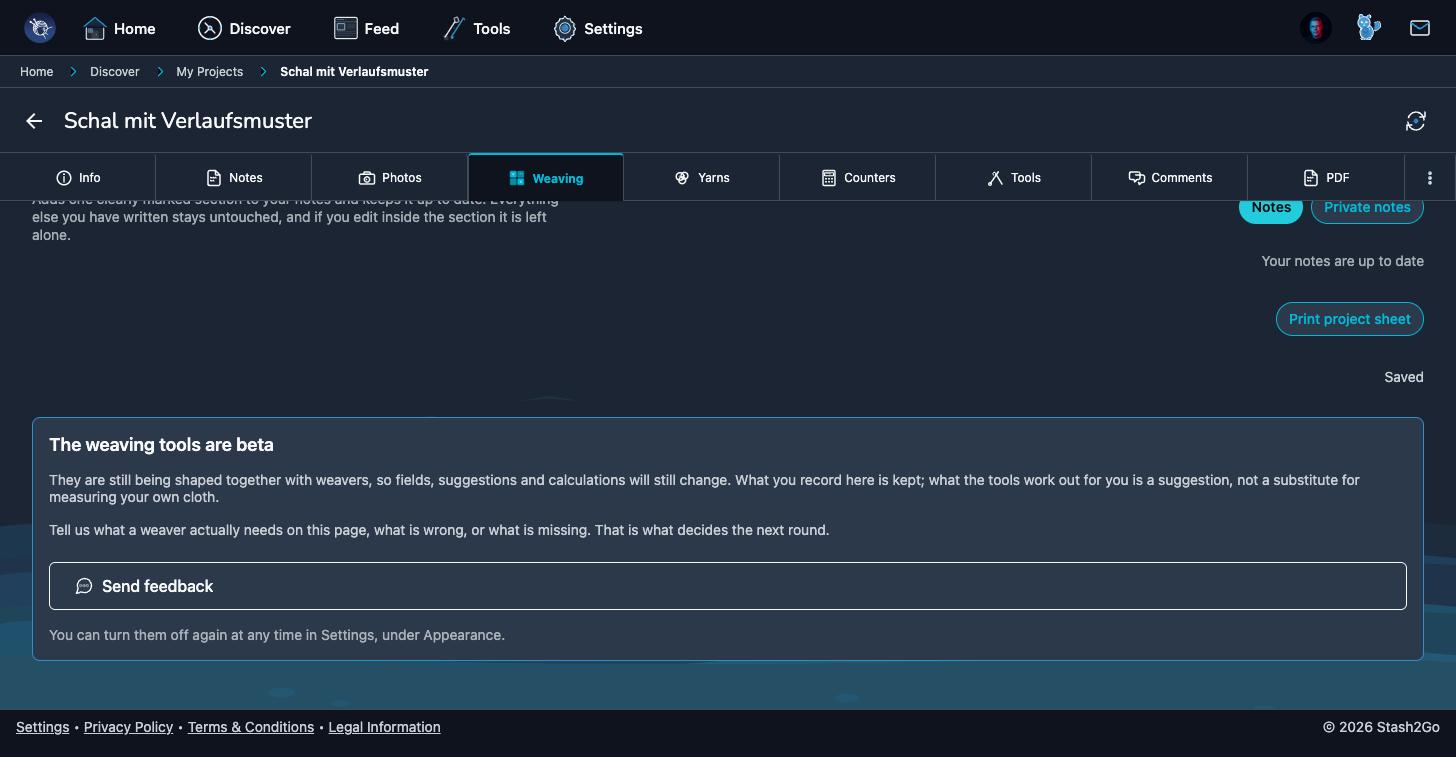Click Print project sheet button
The height and width of the screenshot is (757, 1456).
tap(1350, 319)
